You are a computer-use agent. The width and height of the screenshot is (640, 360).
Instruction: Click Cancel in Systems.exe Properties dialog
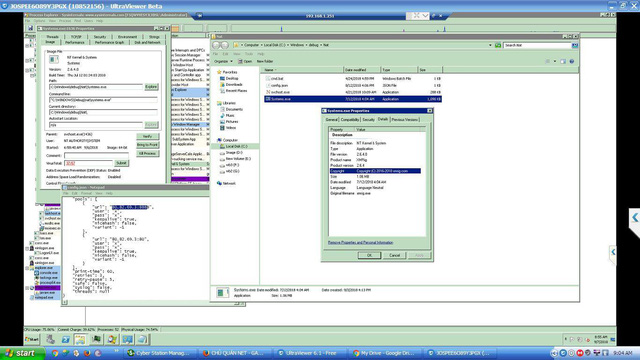(x=394, y=255)
